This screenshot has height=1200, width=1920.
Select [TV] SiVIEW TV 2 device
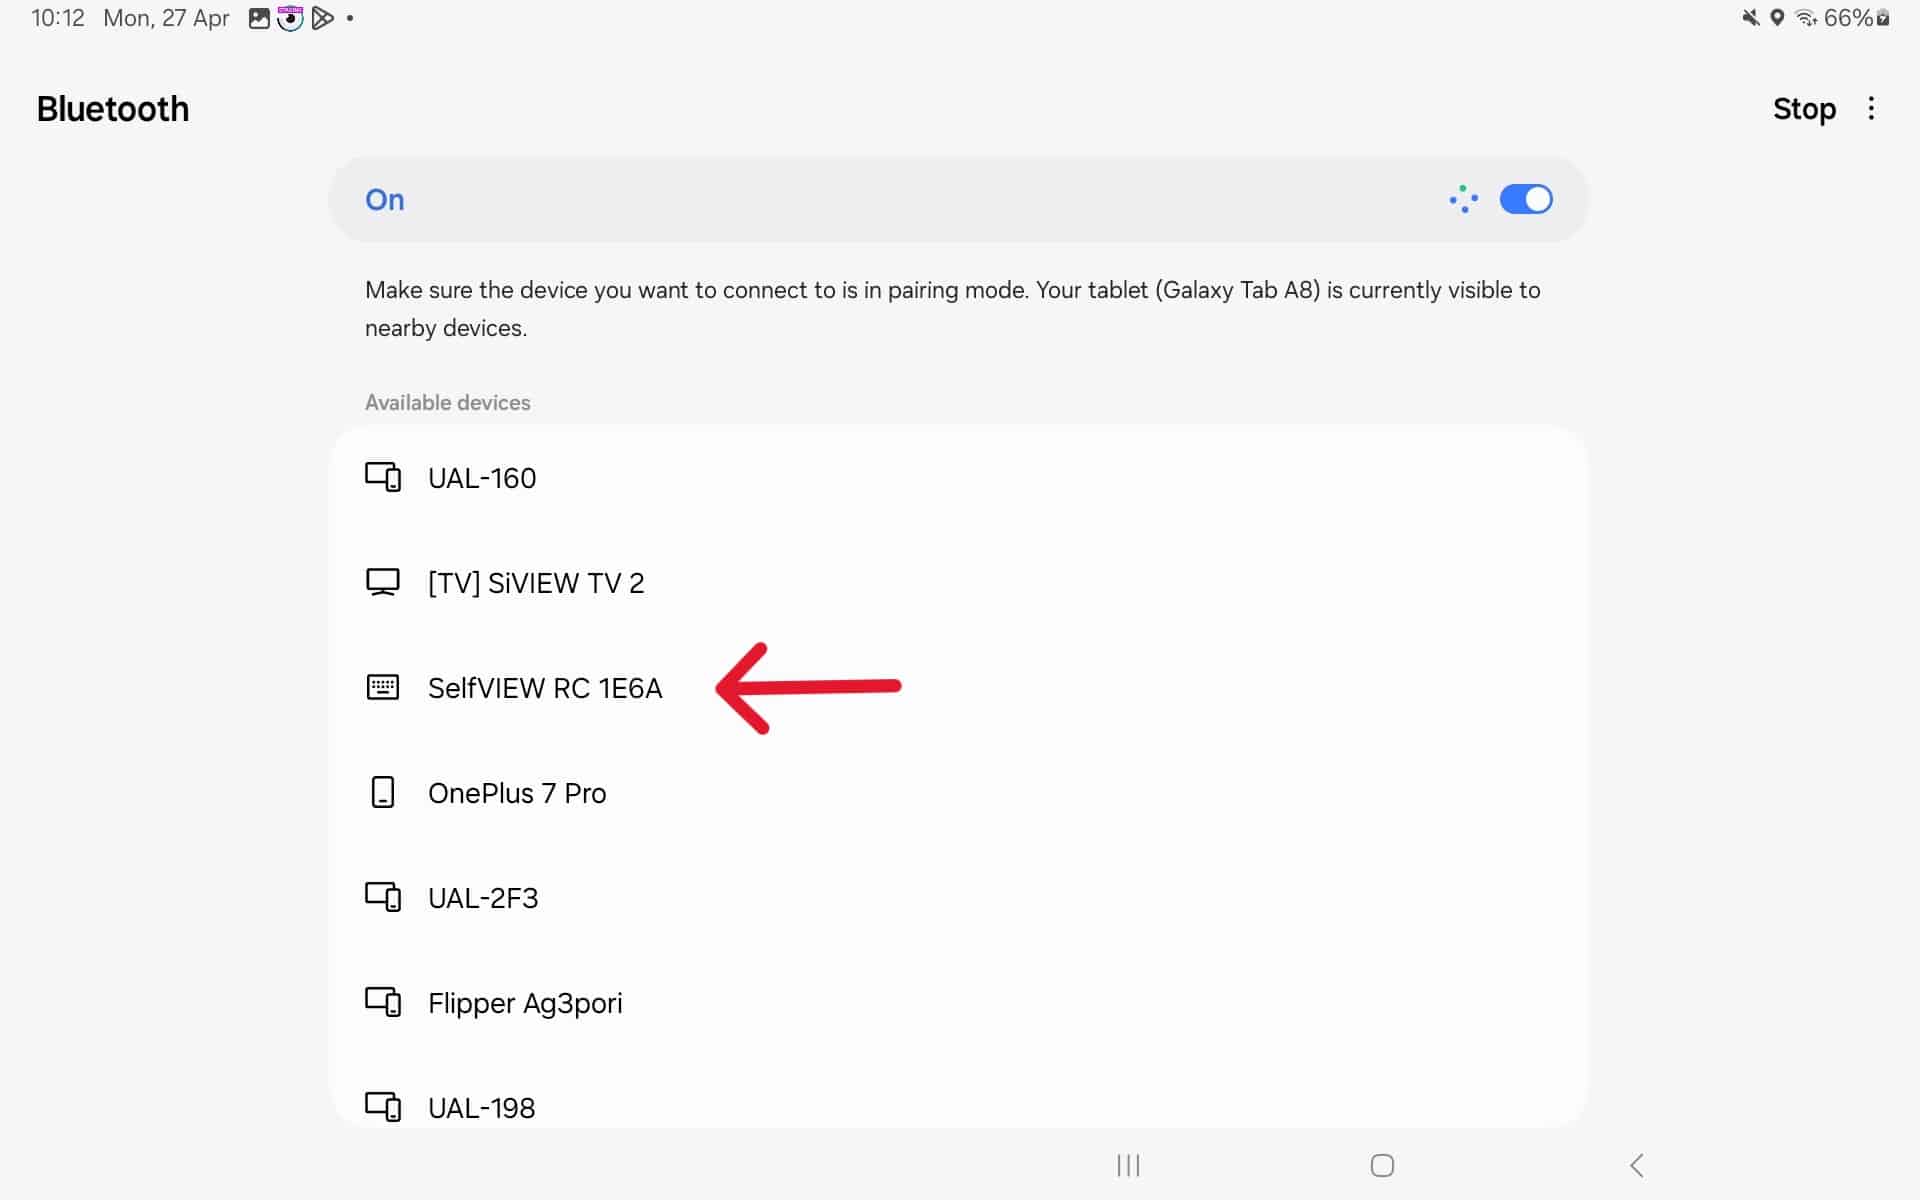coord(536,583)
